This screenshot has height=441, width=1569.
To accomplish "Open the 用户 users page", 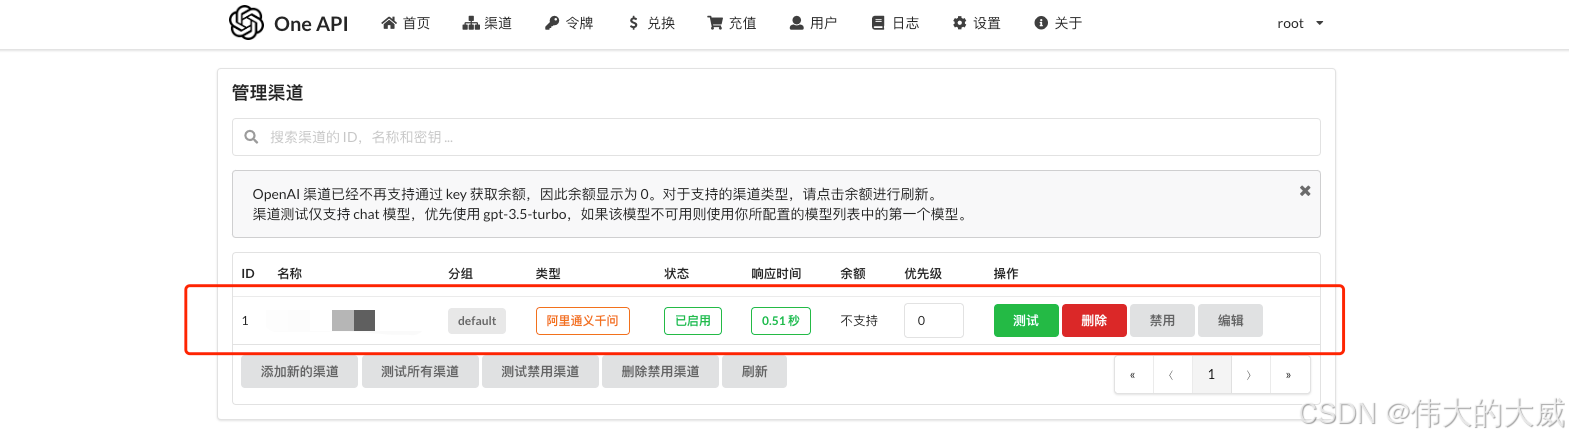I will (813, 23).
